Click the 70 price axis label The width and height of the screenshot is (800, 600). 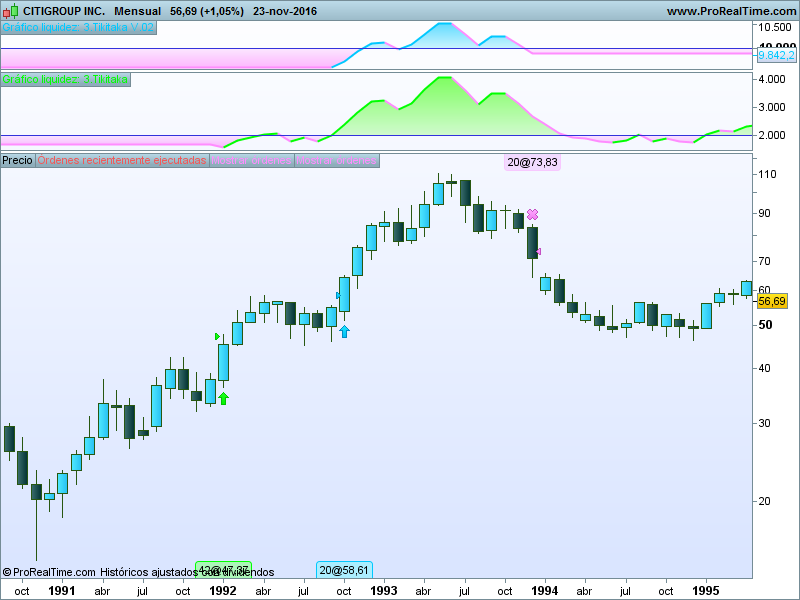pos(764,261)
